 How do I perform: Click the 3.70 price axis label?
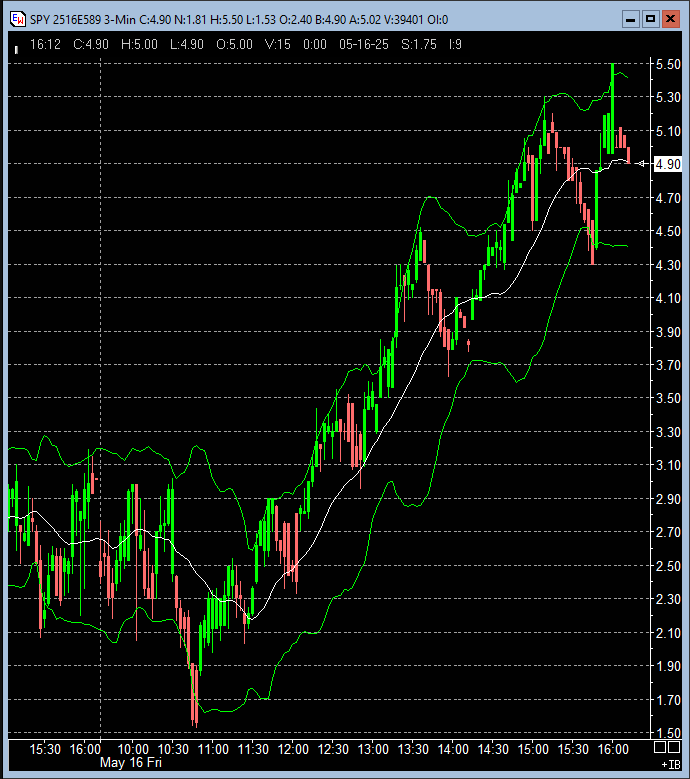668,365
